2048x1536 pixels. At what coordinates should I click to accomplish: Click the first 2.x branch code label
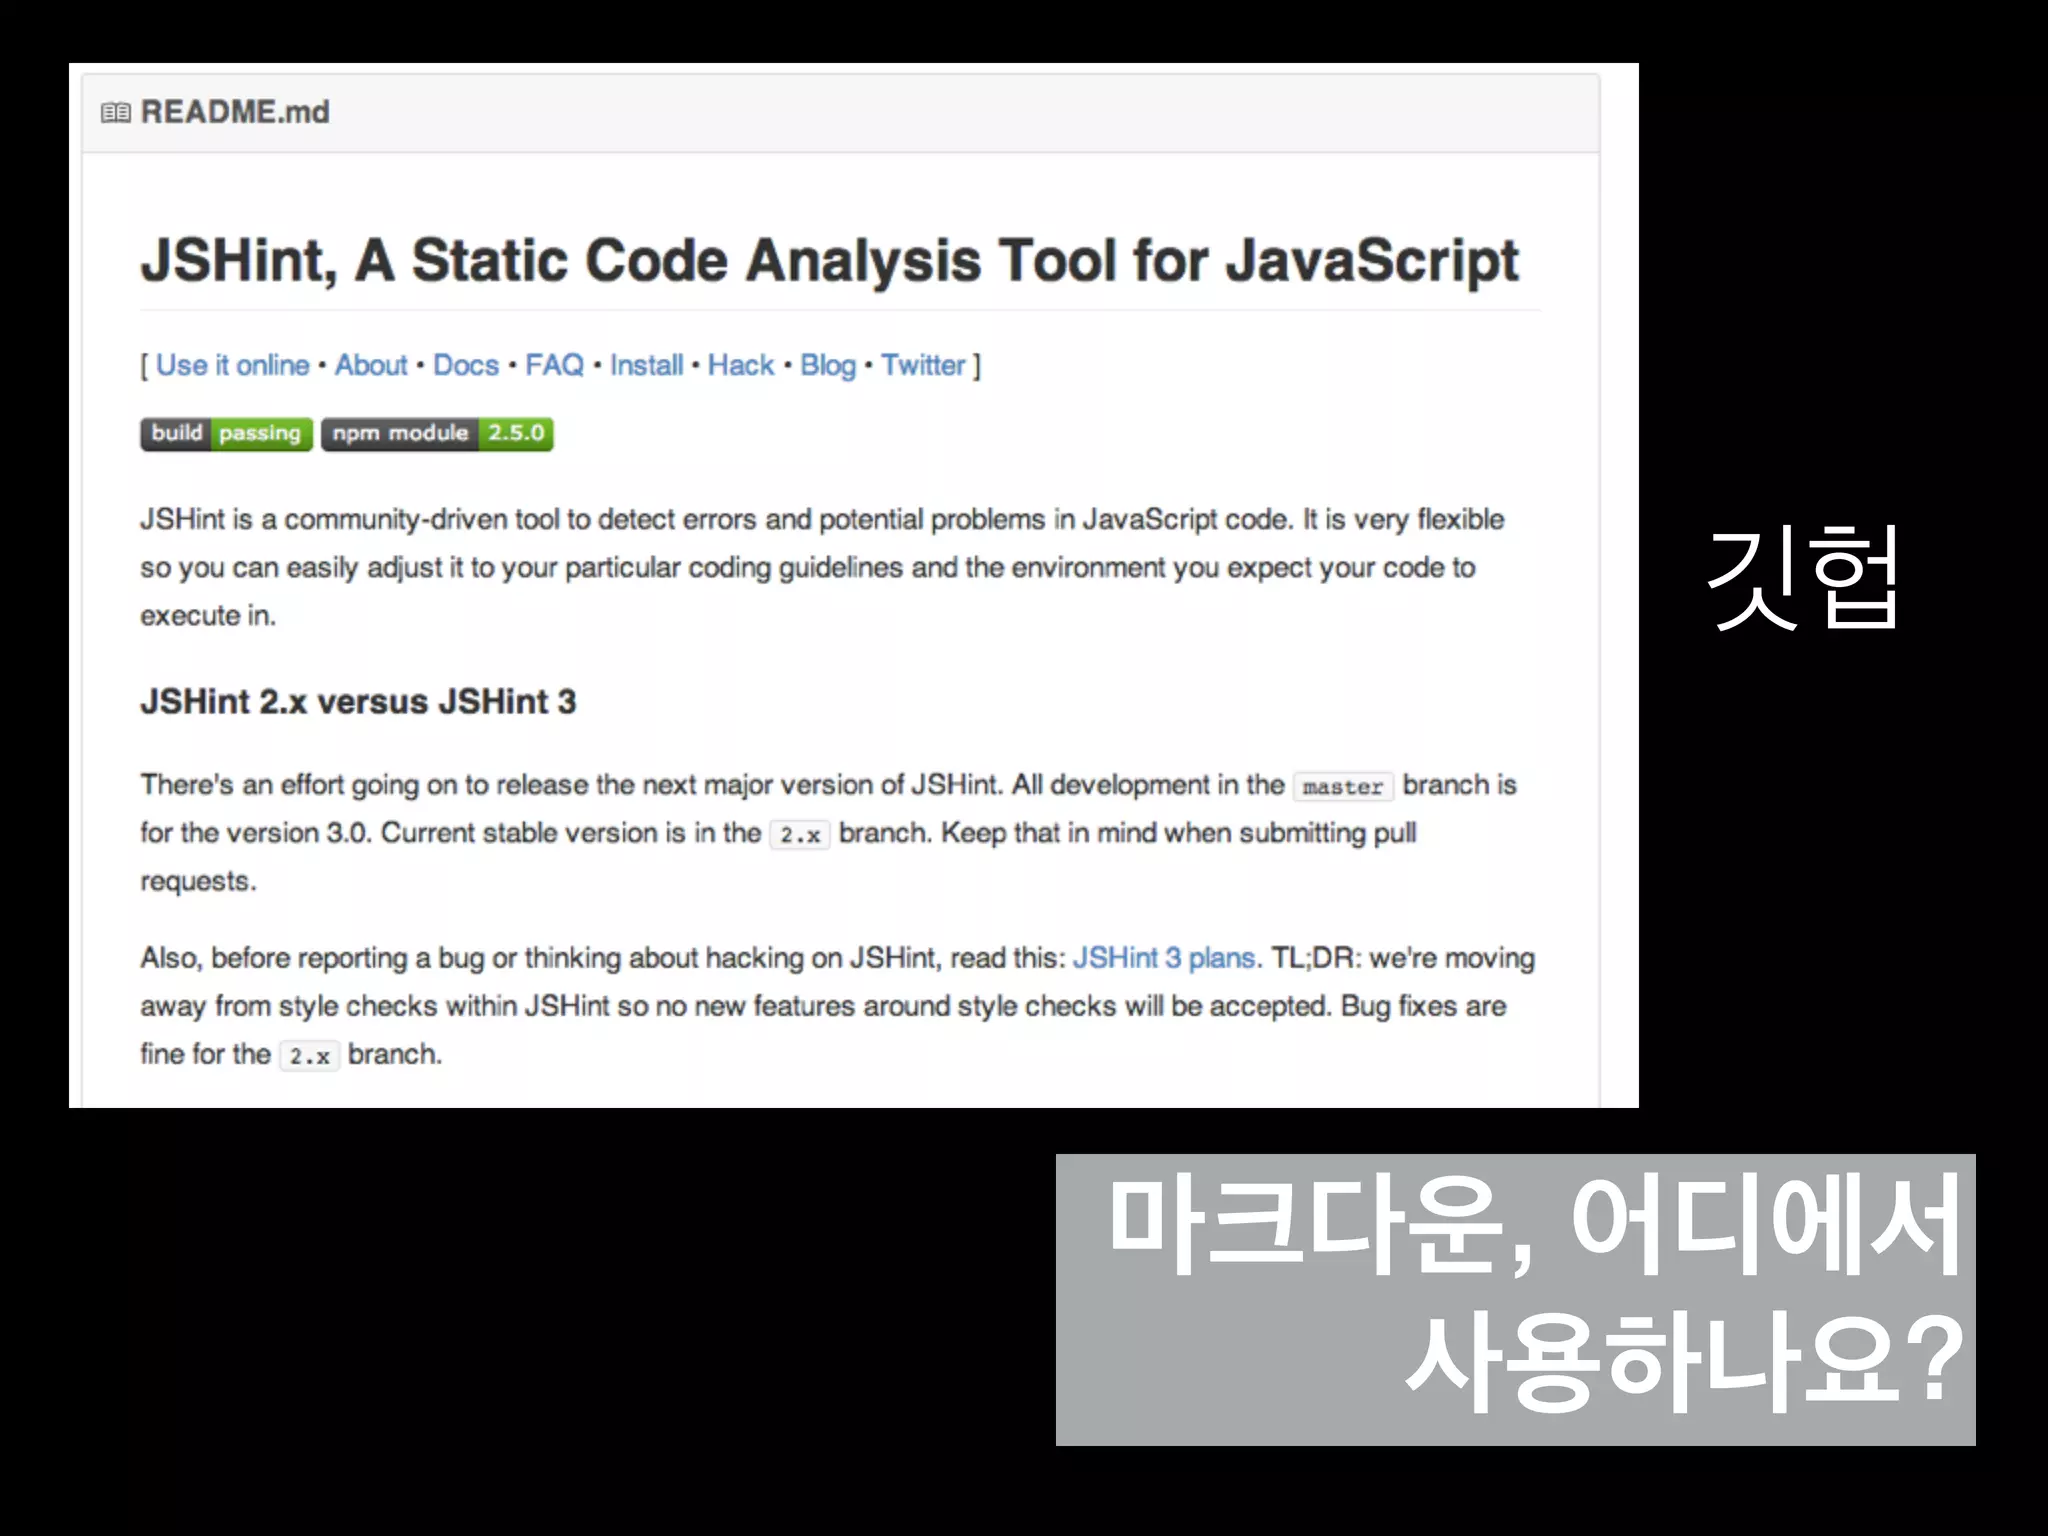point(800,835)
